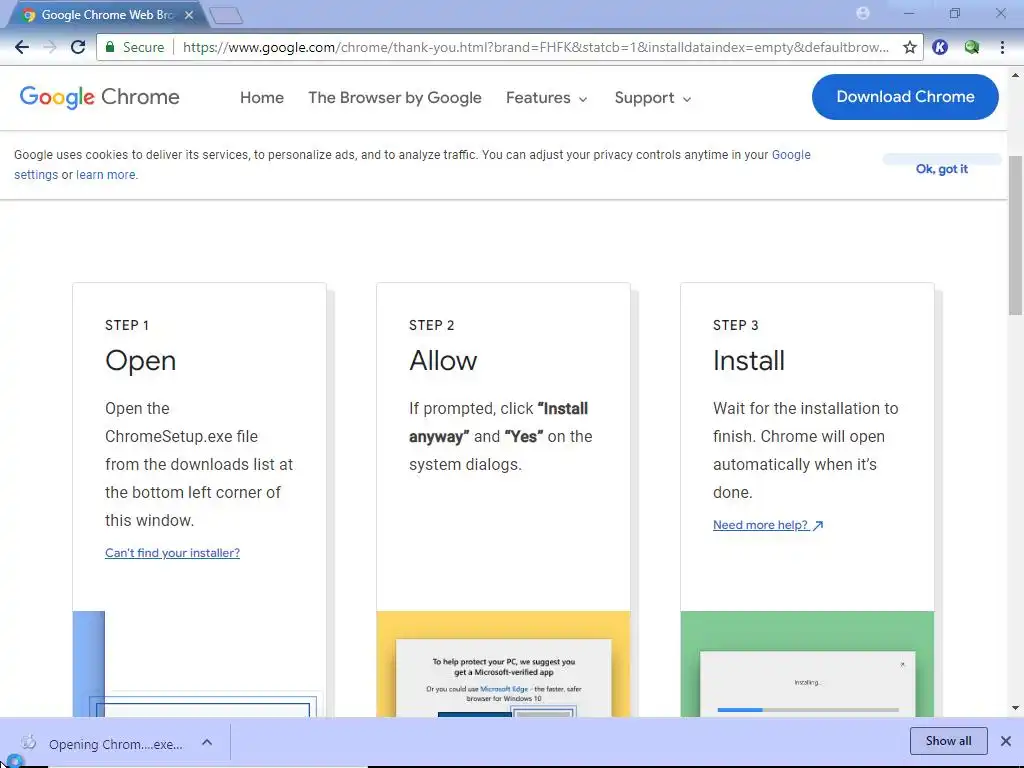This screenshot has height=768, width=1024.
Task: Click the Download Chrome button
Action: pos(905,97)
